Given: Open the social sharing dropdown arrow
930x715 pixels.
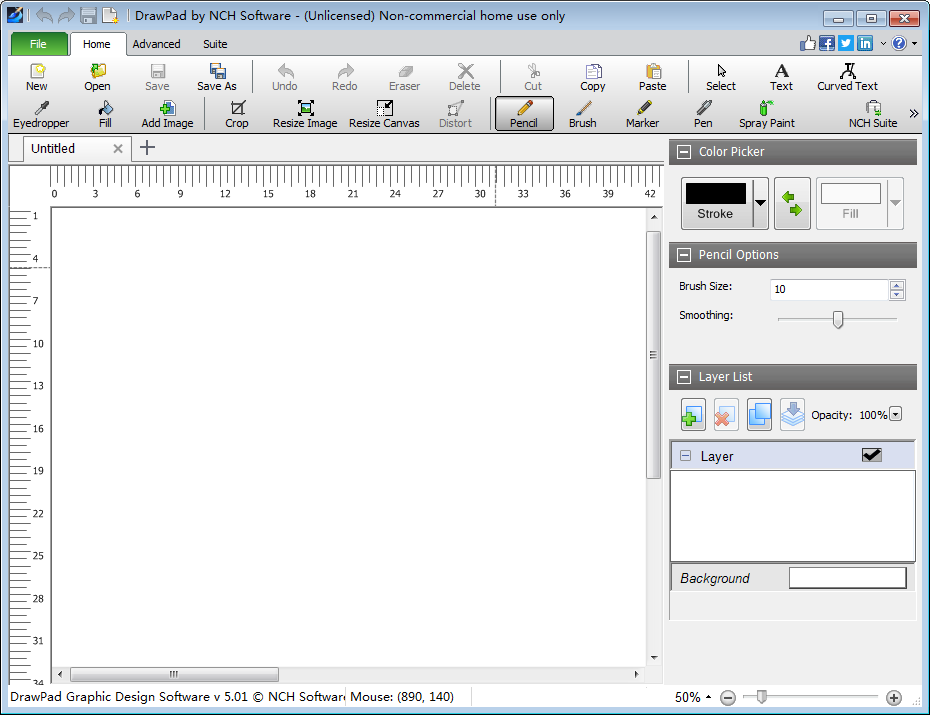Looking at the screenshot, I should click(x=883, y=43).
